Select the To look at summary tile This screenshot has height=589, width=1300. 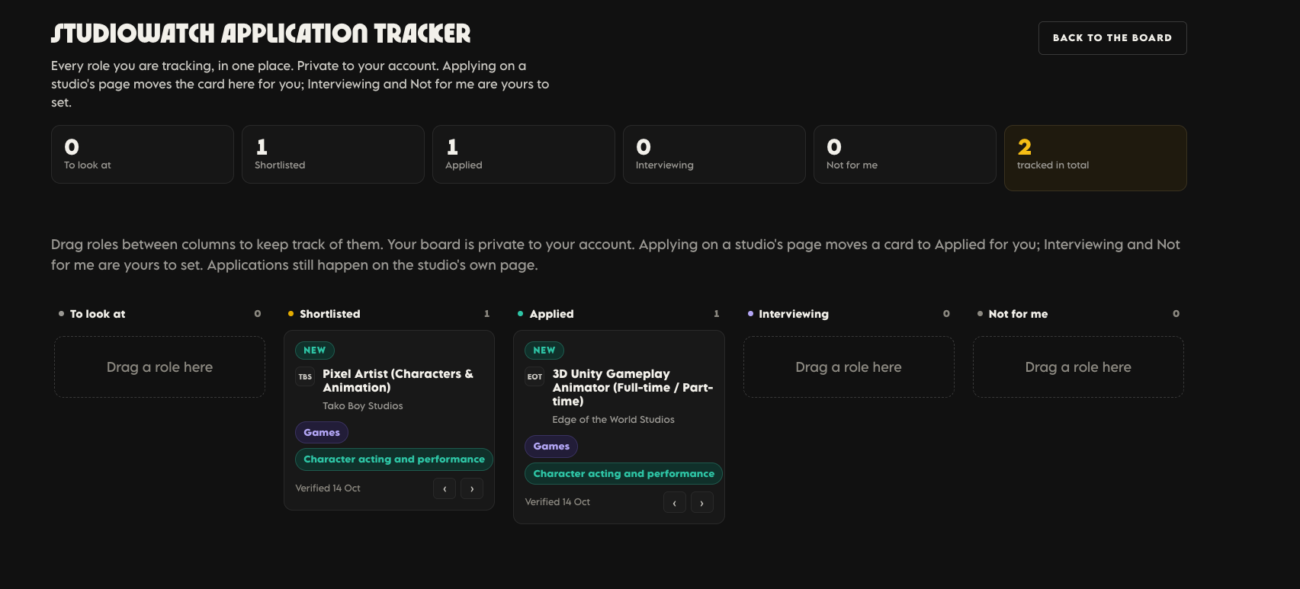tap(142, 154)
